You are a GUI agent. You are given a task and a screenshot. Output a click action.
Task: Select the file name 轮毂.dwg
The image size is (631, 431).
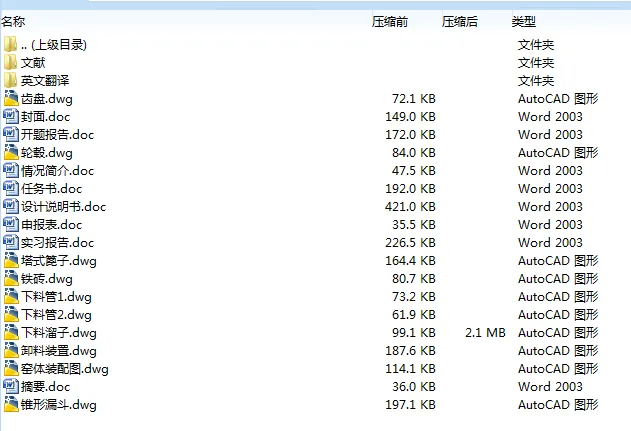(x=47, y=153)
